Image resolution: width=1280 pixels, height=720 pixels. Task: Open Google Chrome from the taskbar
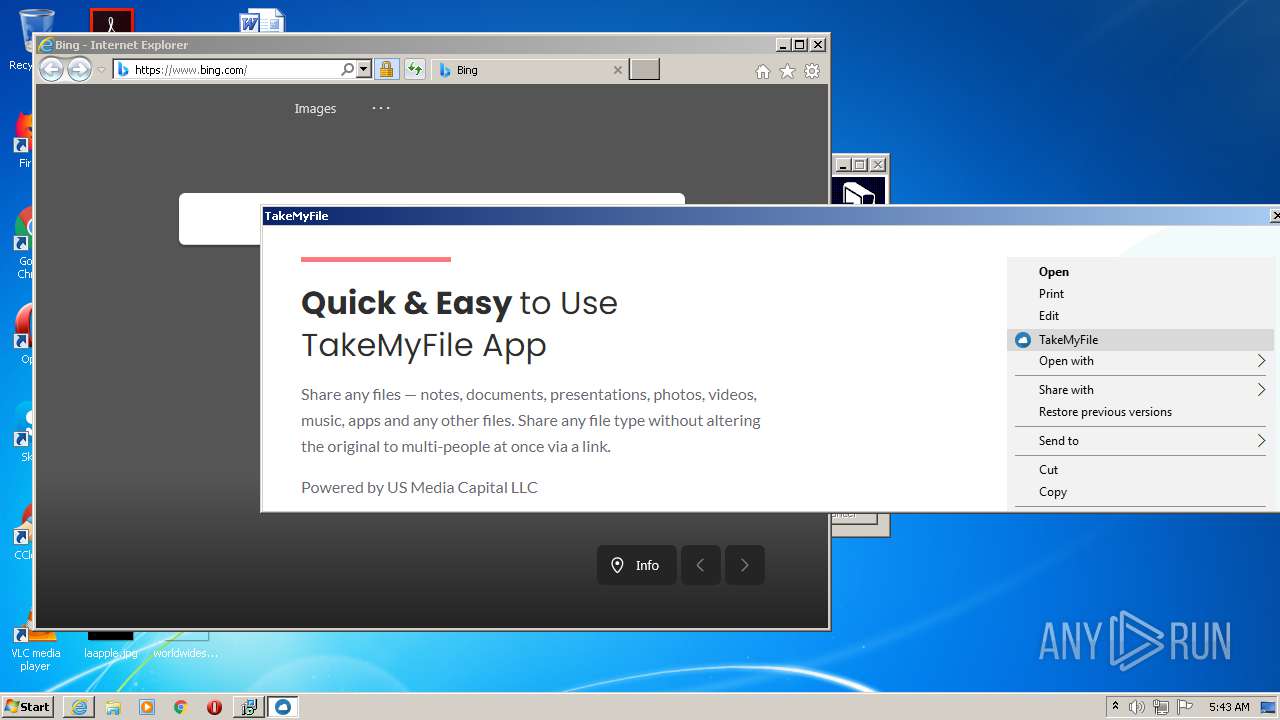point(181,707)
